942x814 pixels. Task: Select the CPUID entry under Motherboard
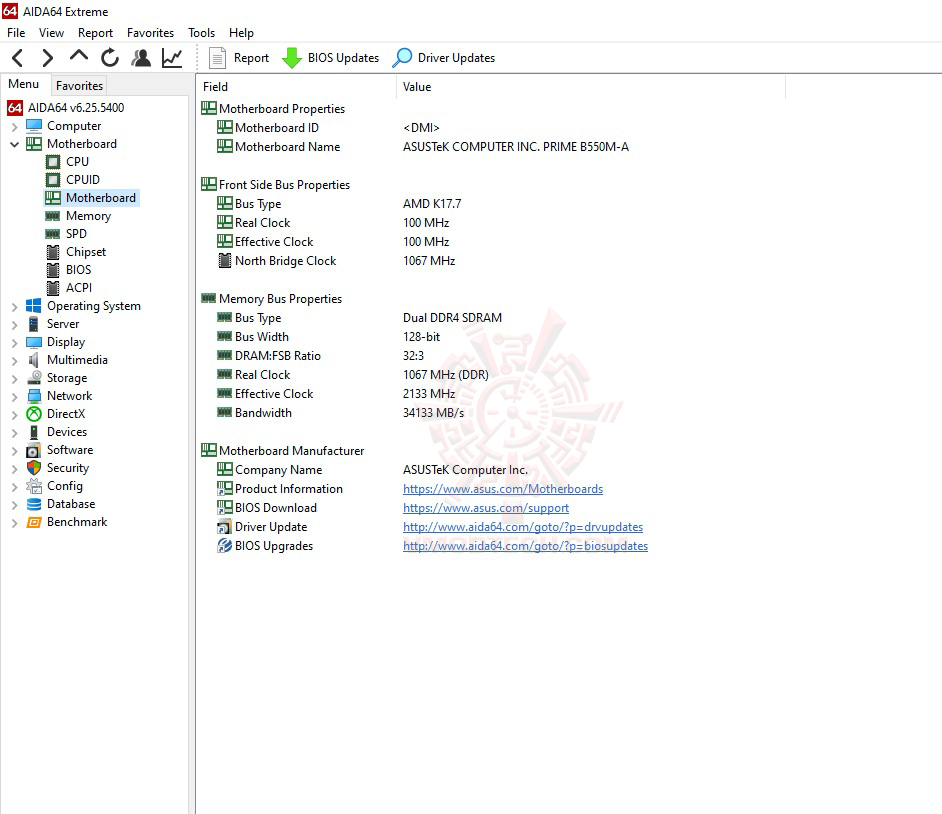[81, 179]
